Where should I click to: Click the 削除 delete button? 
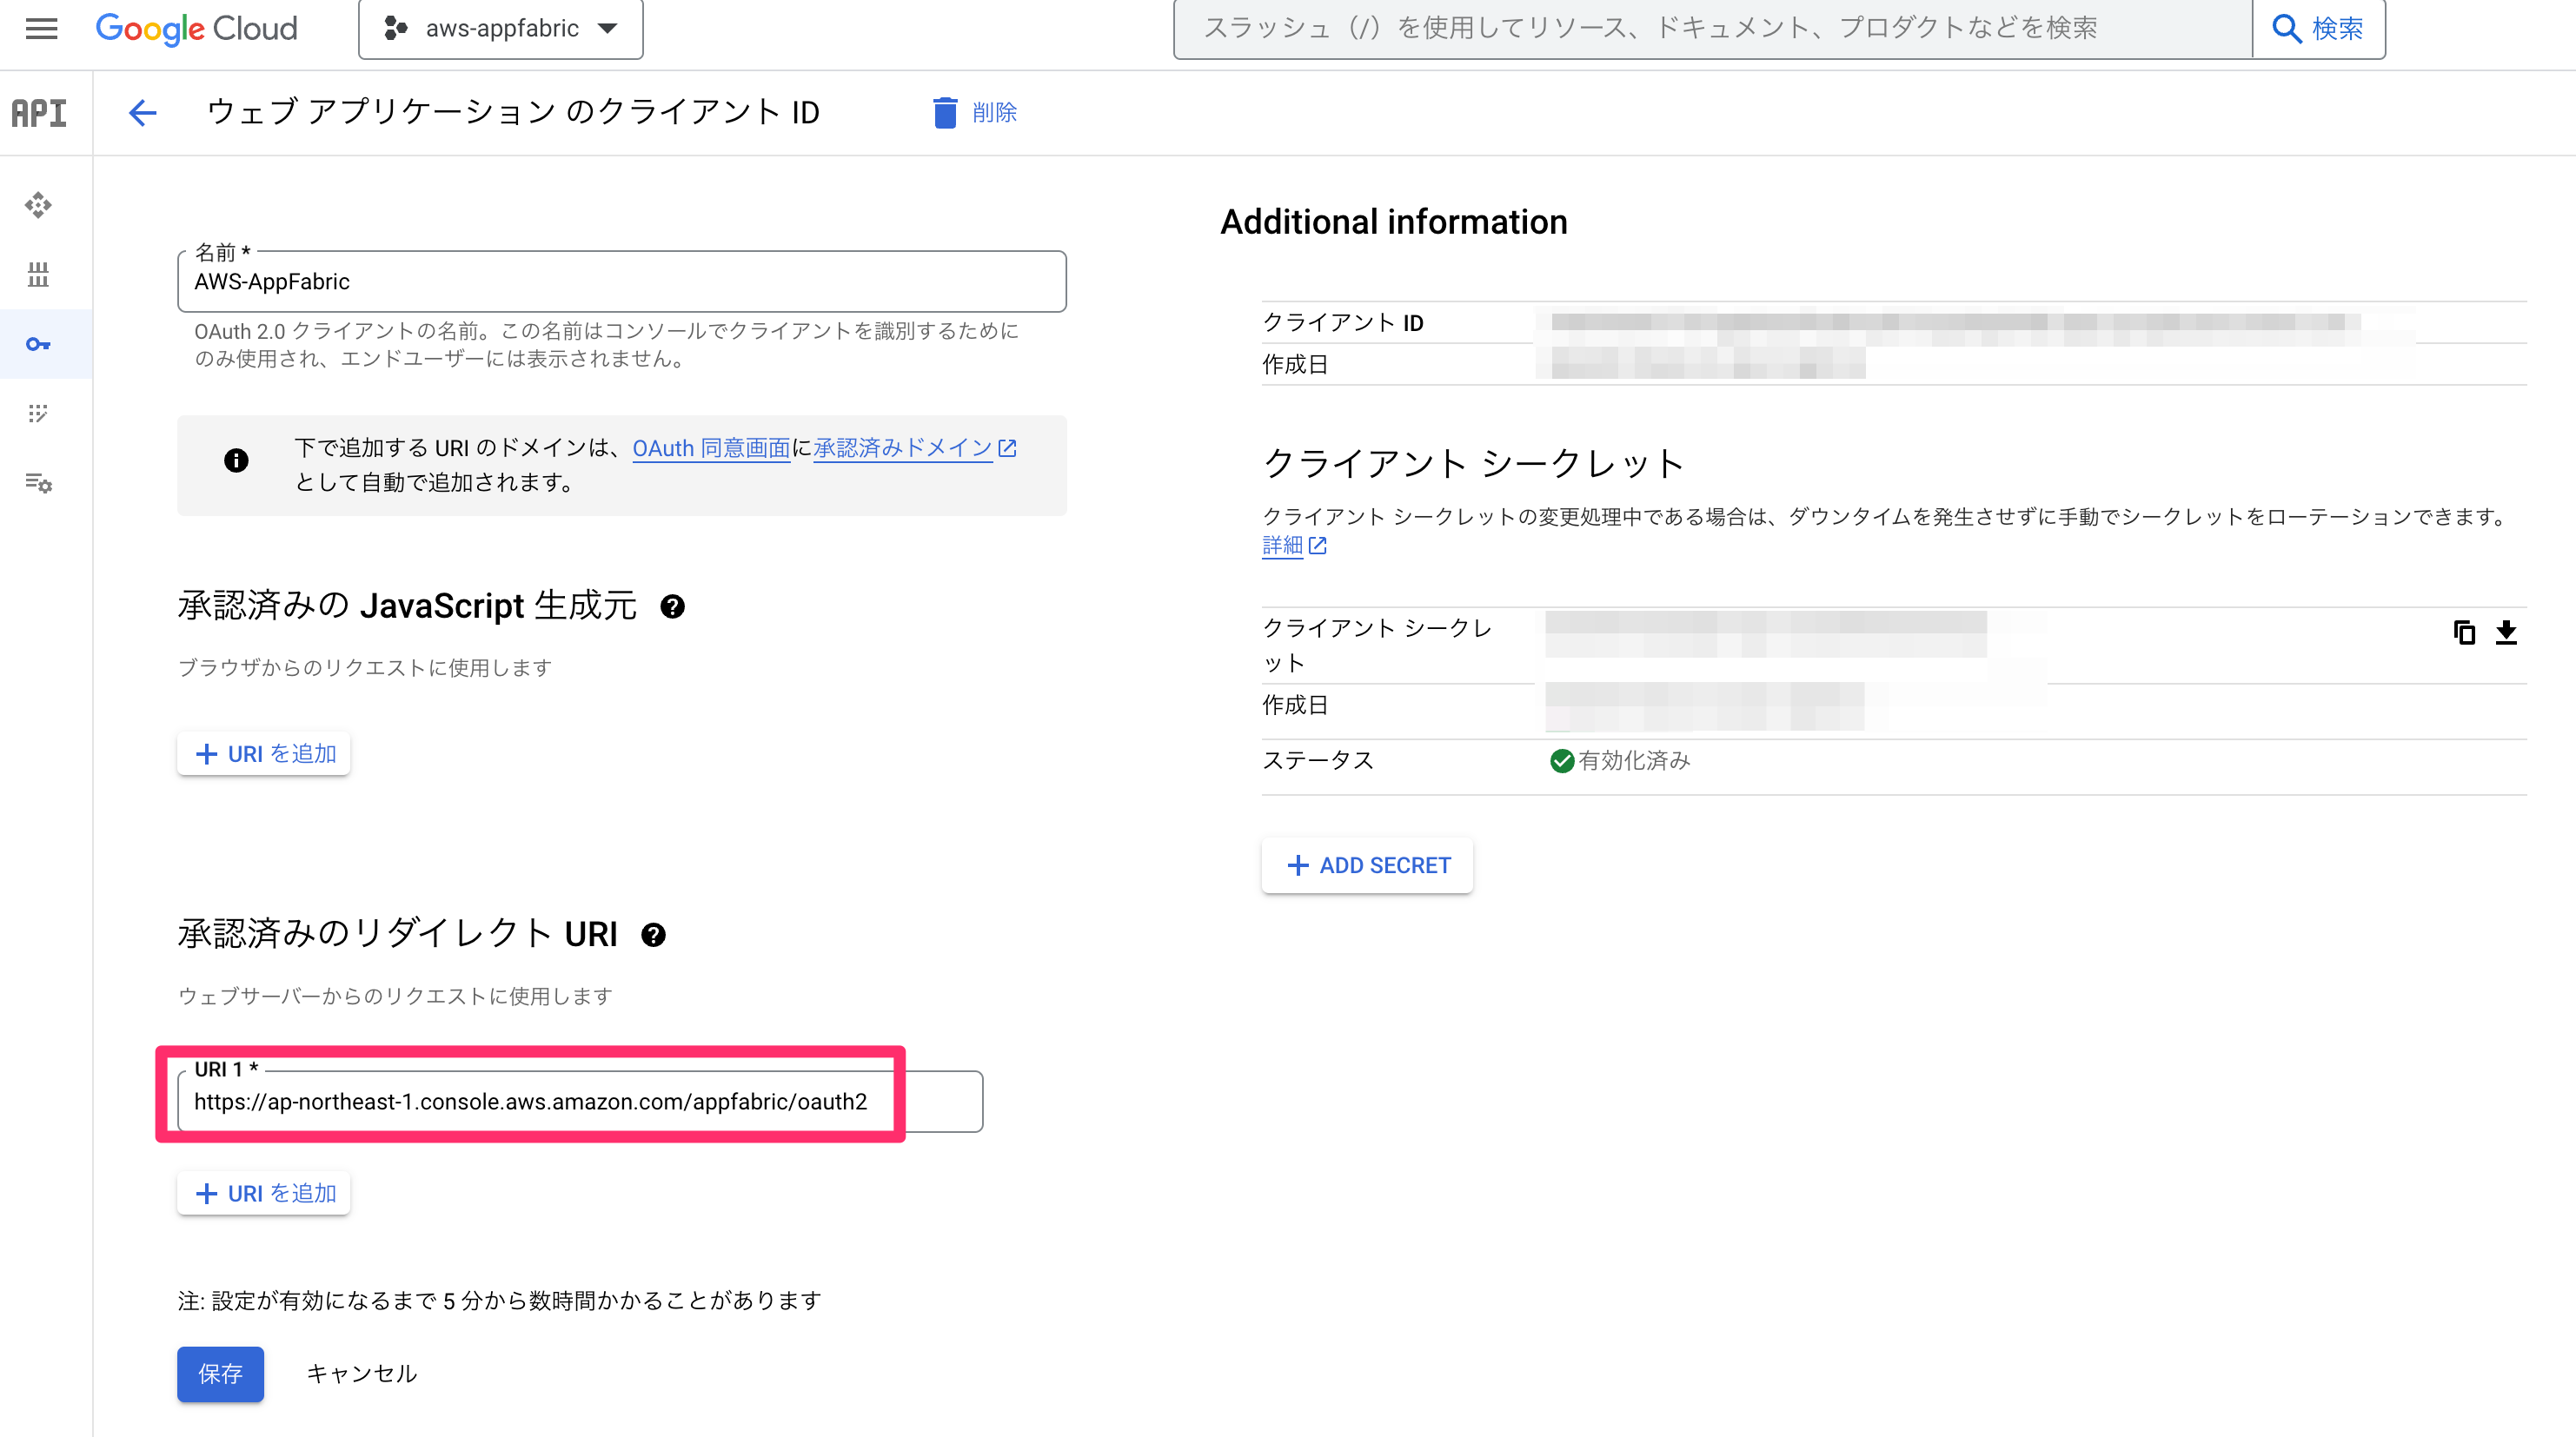[x=975, y=112]
